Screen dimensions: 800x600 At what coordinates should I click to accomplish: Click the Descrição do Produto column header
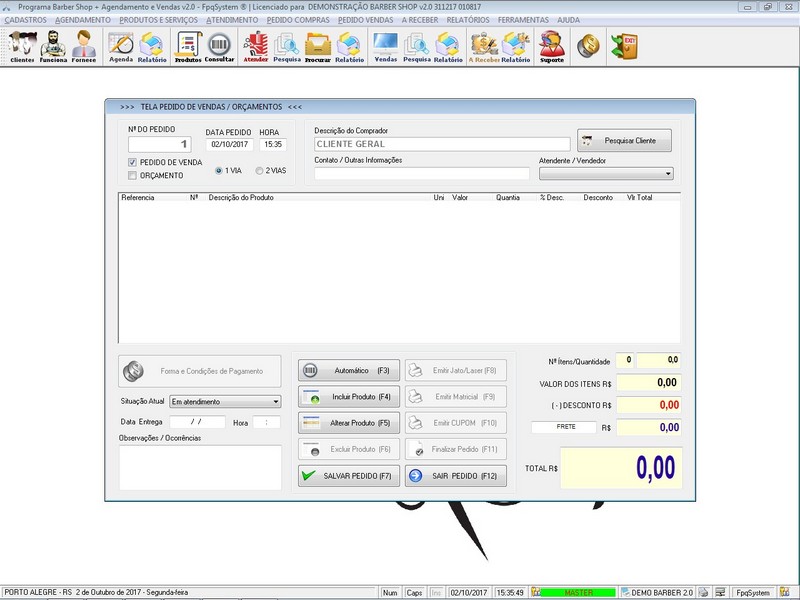241,197
